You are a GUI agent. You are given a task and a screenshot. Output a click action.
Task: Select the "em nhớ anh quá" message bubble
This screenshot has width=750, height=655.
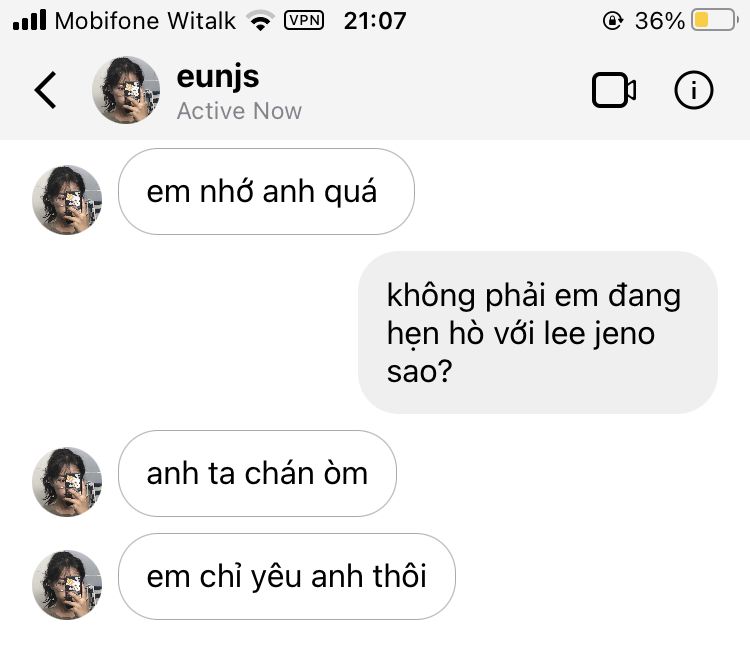tap(266, 191)
